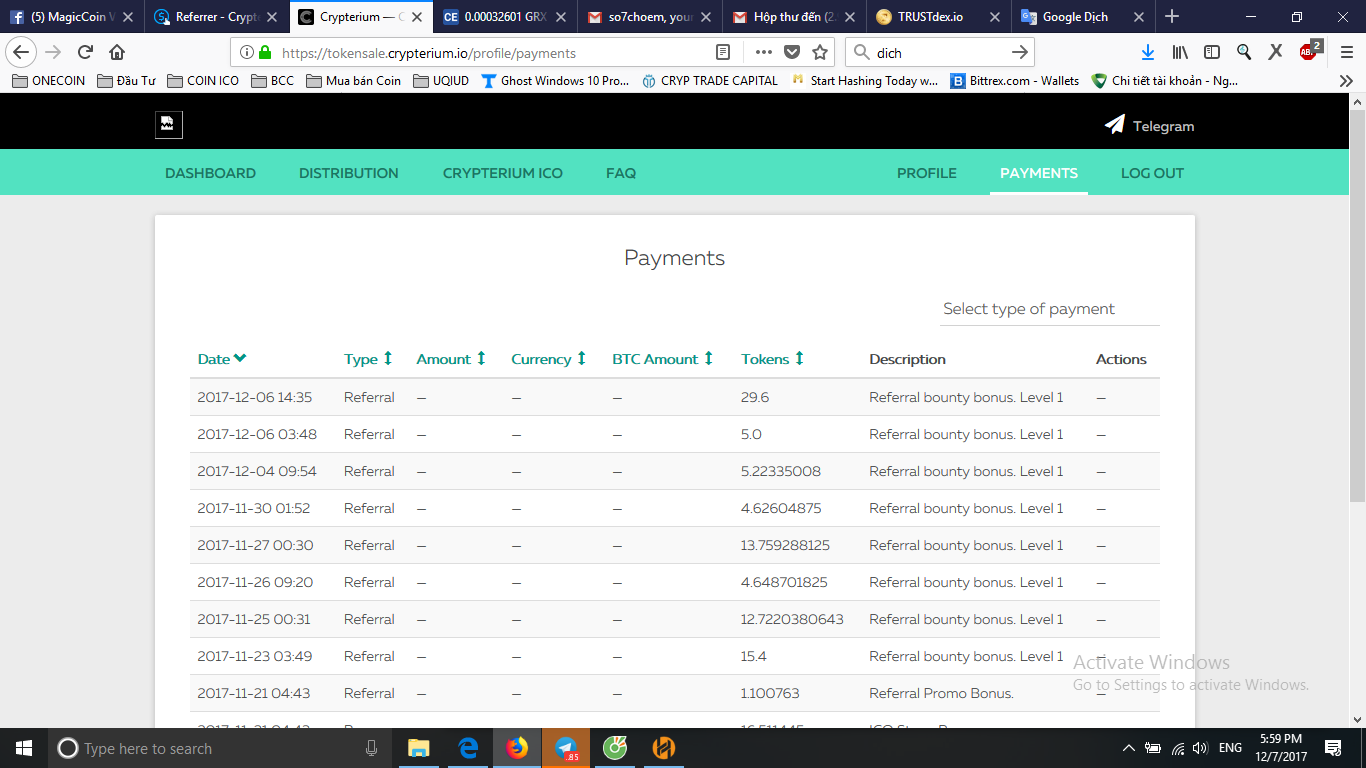The width and height of the screenshot is (1366, 768).
Task: Open the ONECOIN bookmarks folder
Action: tap(49, 81)
